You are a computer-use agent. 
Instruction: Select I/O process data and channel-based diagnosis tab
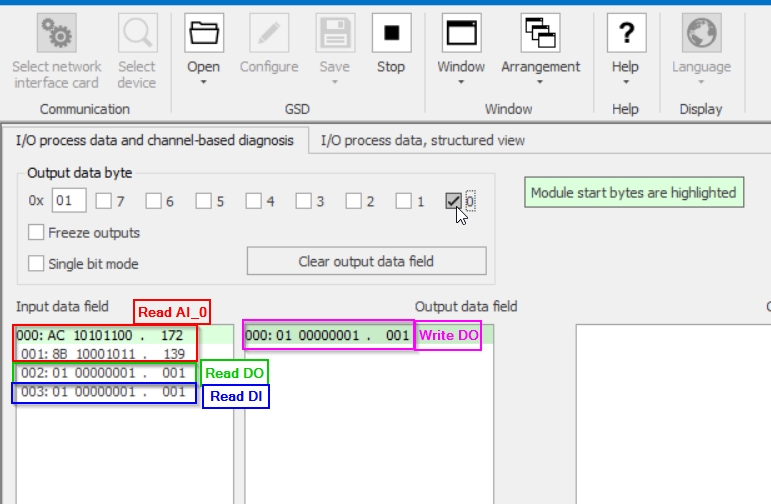(x=155, y=141)
